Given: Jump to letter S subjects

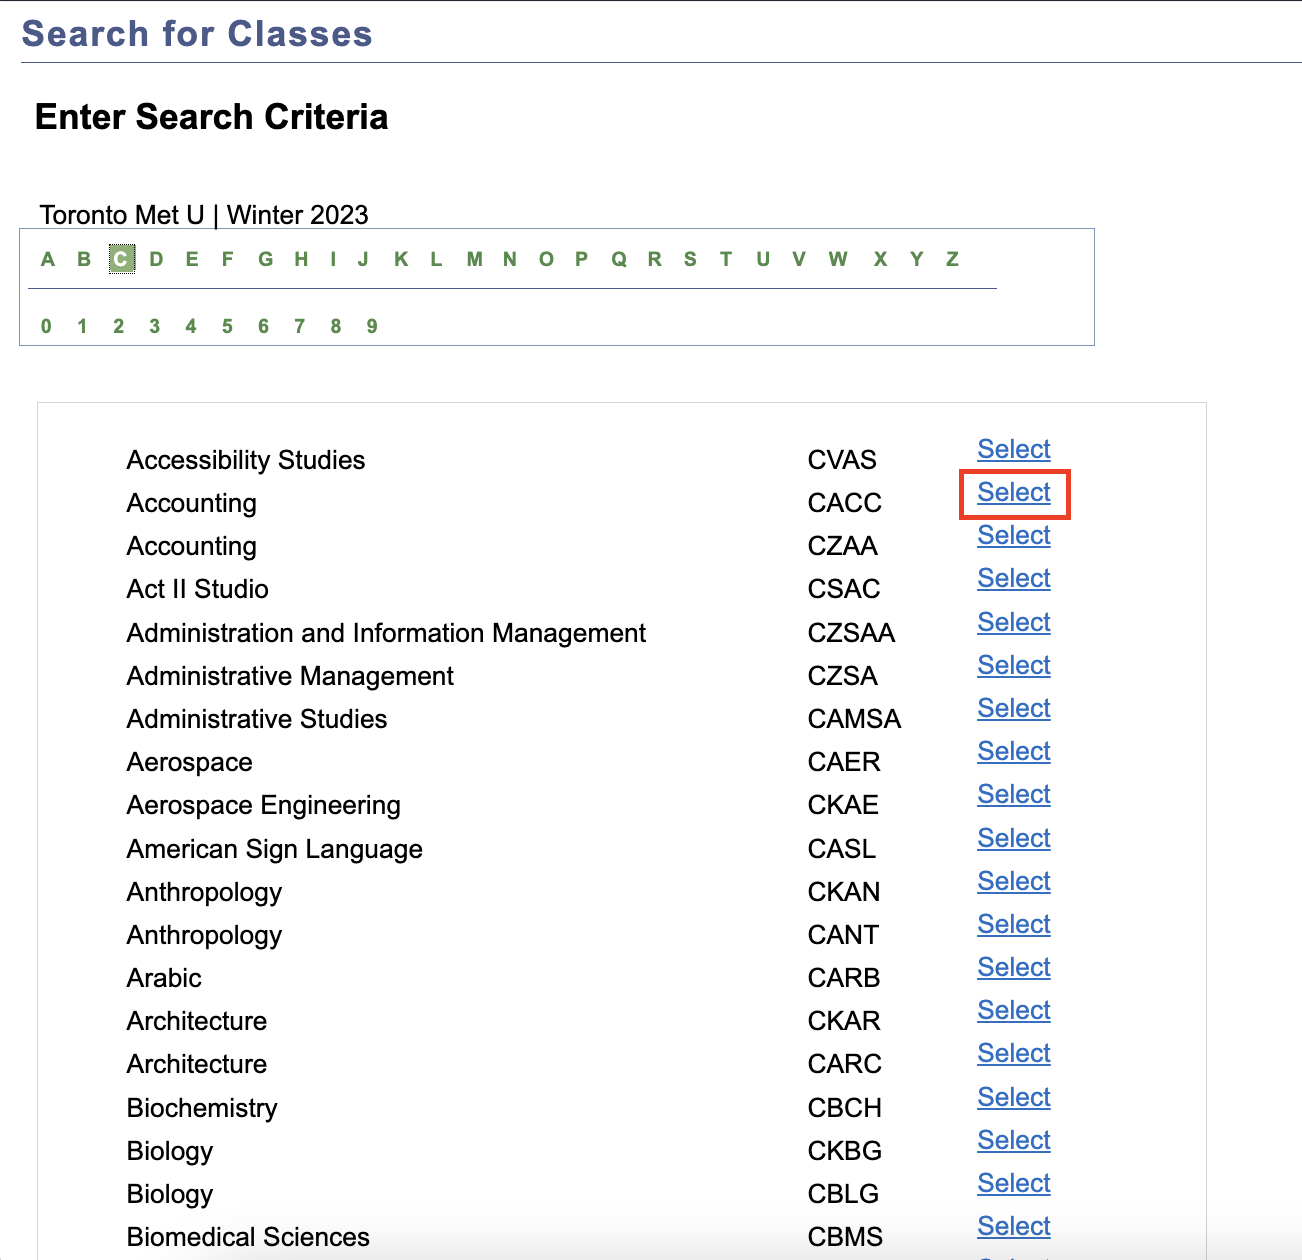Looking at the screenshot, I should 690,260.
